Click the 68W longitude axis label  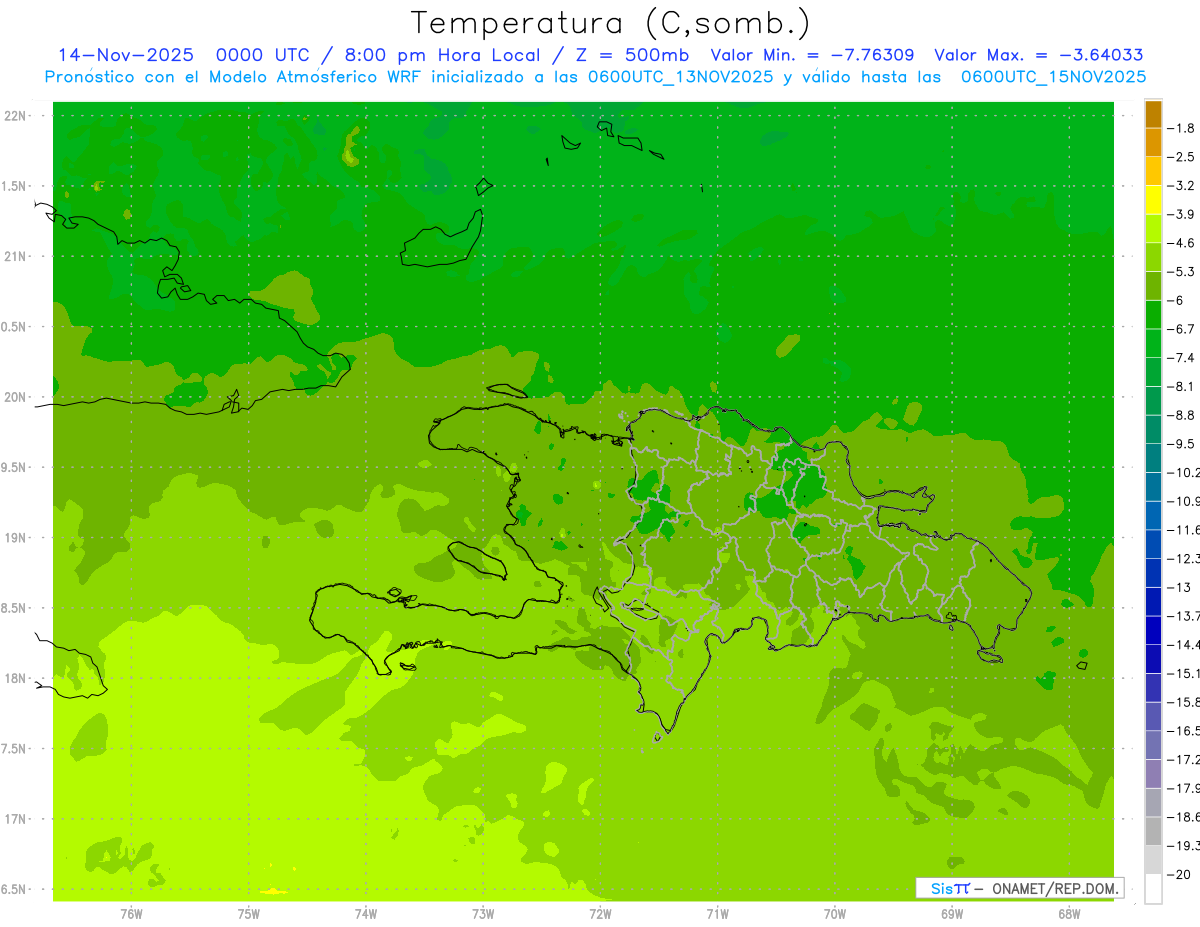point(1068,915)
